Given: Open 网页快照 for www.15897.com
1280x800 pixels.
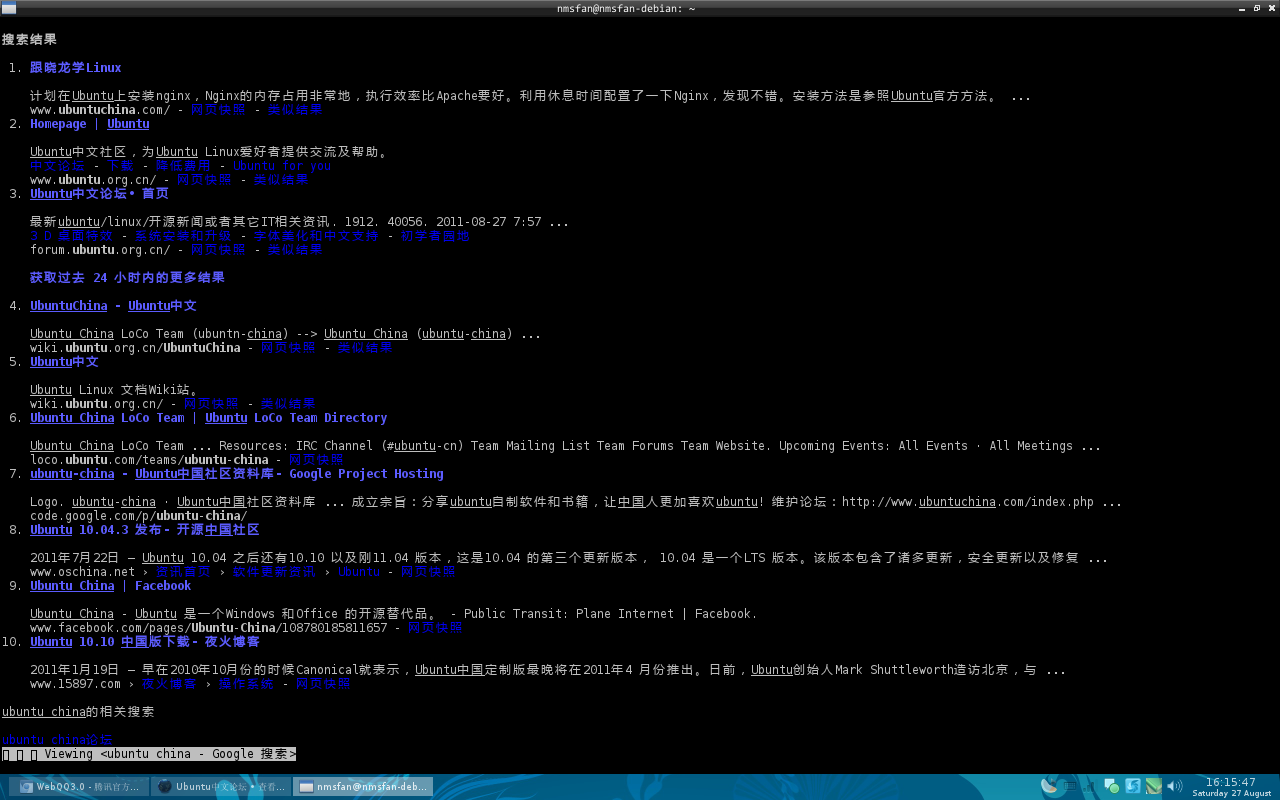Looking at the screenshot, I should pyautogui.click(x=323, y=684).
